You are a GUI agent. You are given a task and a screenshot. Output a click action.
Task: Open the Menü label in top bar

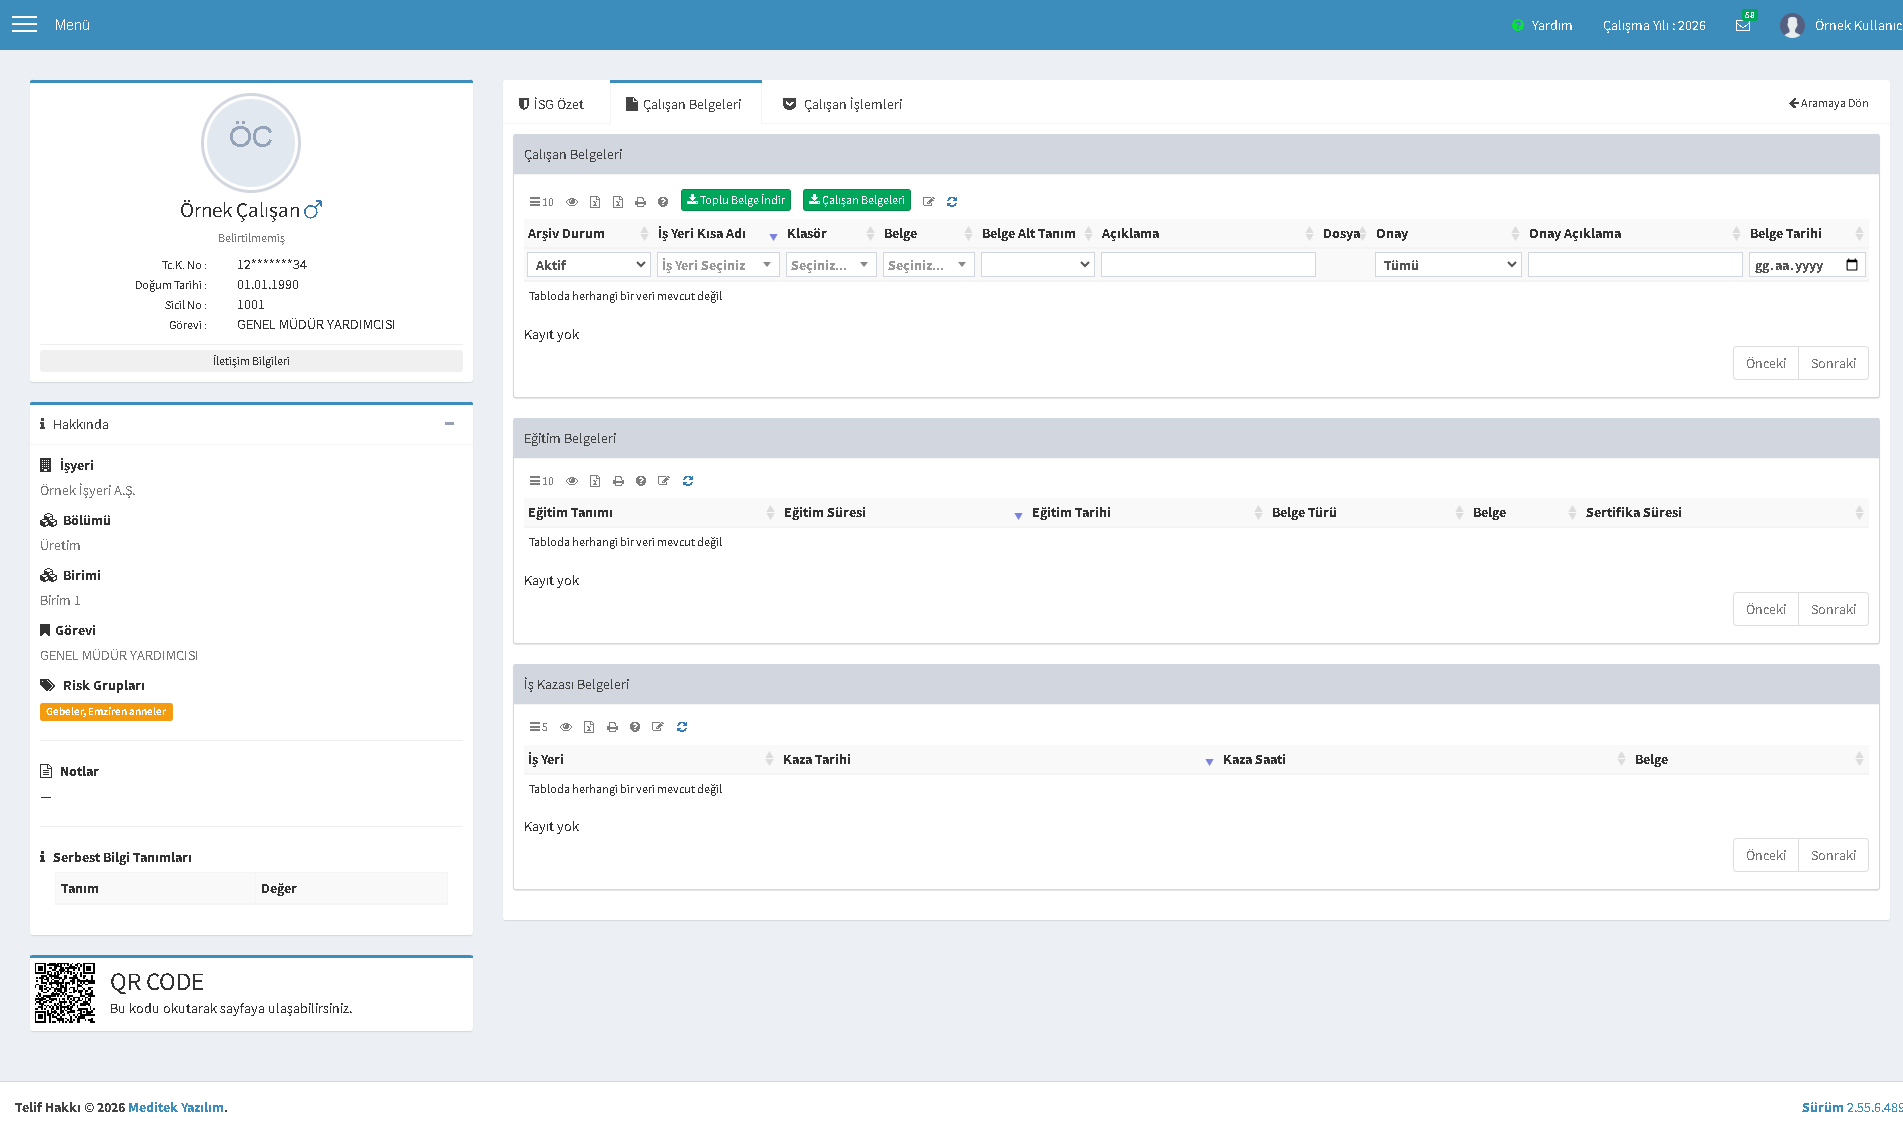(72, 25)
